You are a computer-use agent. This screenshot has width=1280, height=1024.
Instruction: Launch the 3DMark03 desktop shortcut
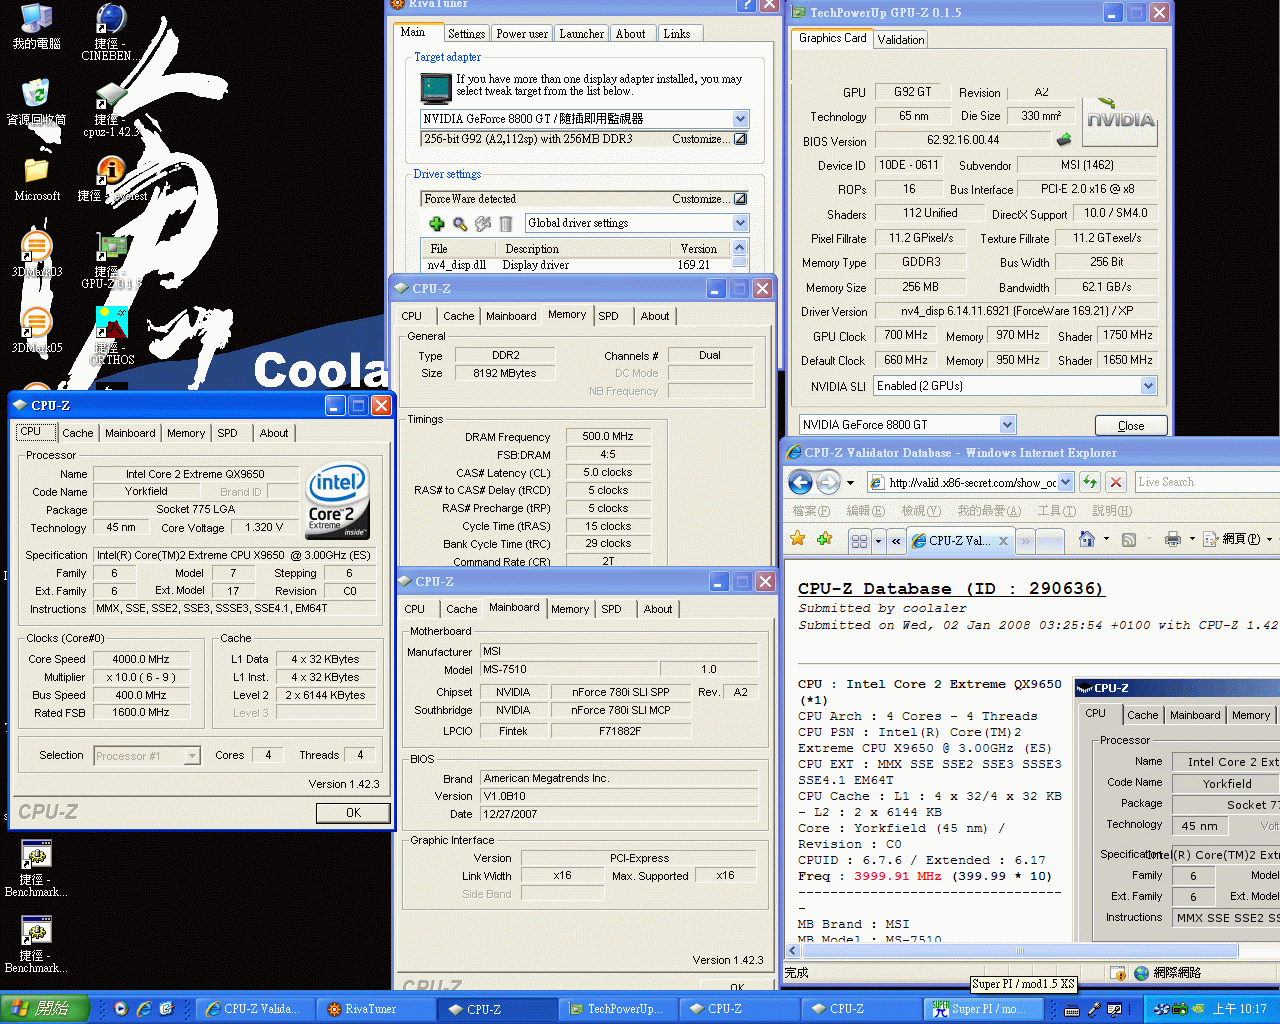click(37, 254)
